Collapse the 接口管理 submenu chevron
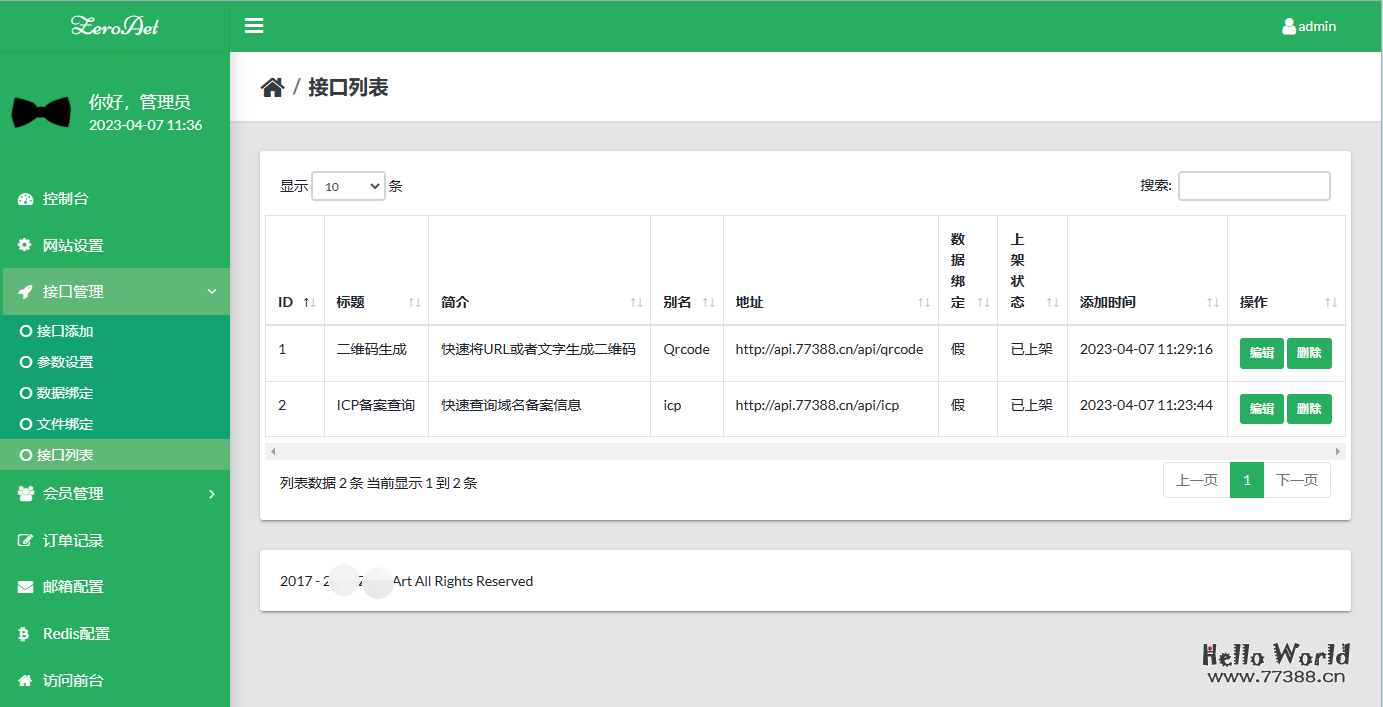1383x707 pixels. click(x=211, y=291)
